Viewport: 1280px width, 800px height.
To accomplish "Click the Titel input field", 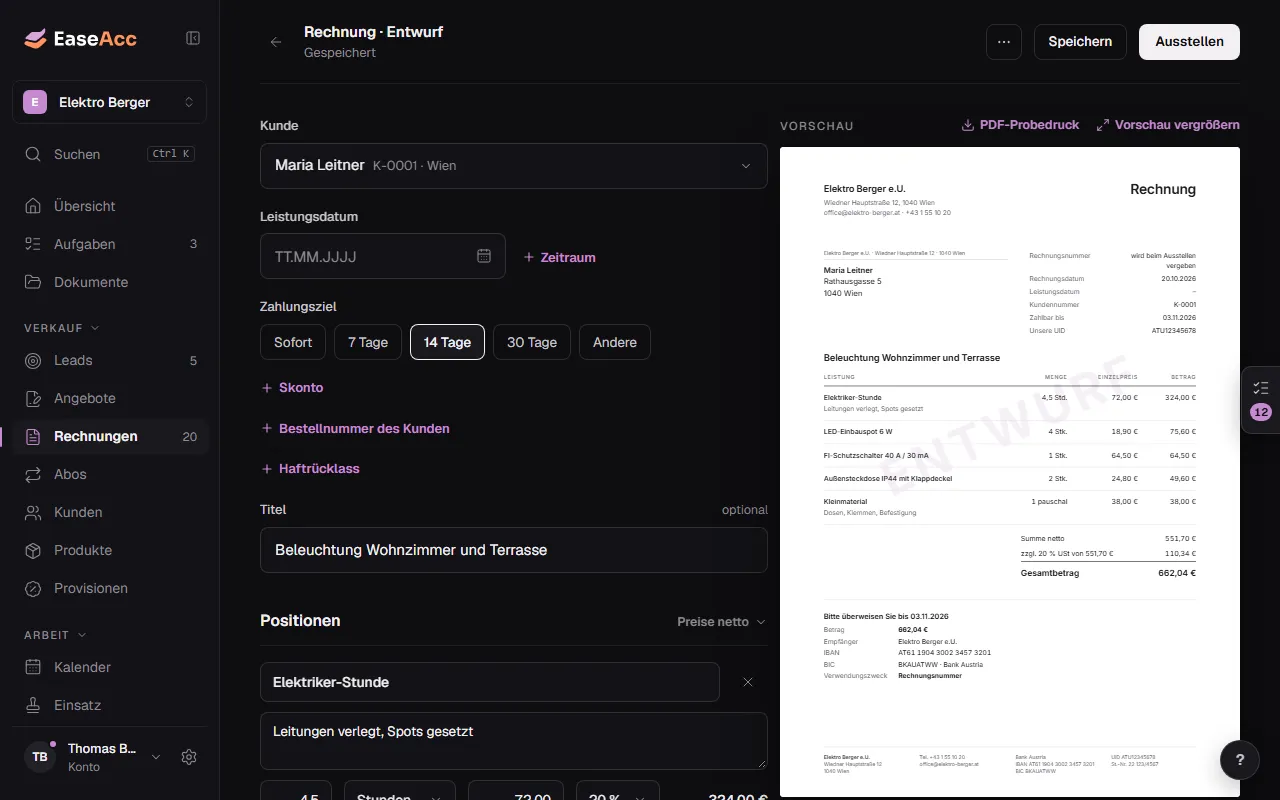I will click(514, 550).
